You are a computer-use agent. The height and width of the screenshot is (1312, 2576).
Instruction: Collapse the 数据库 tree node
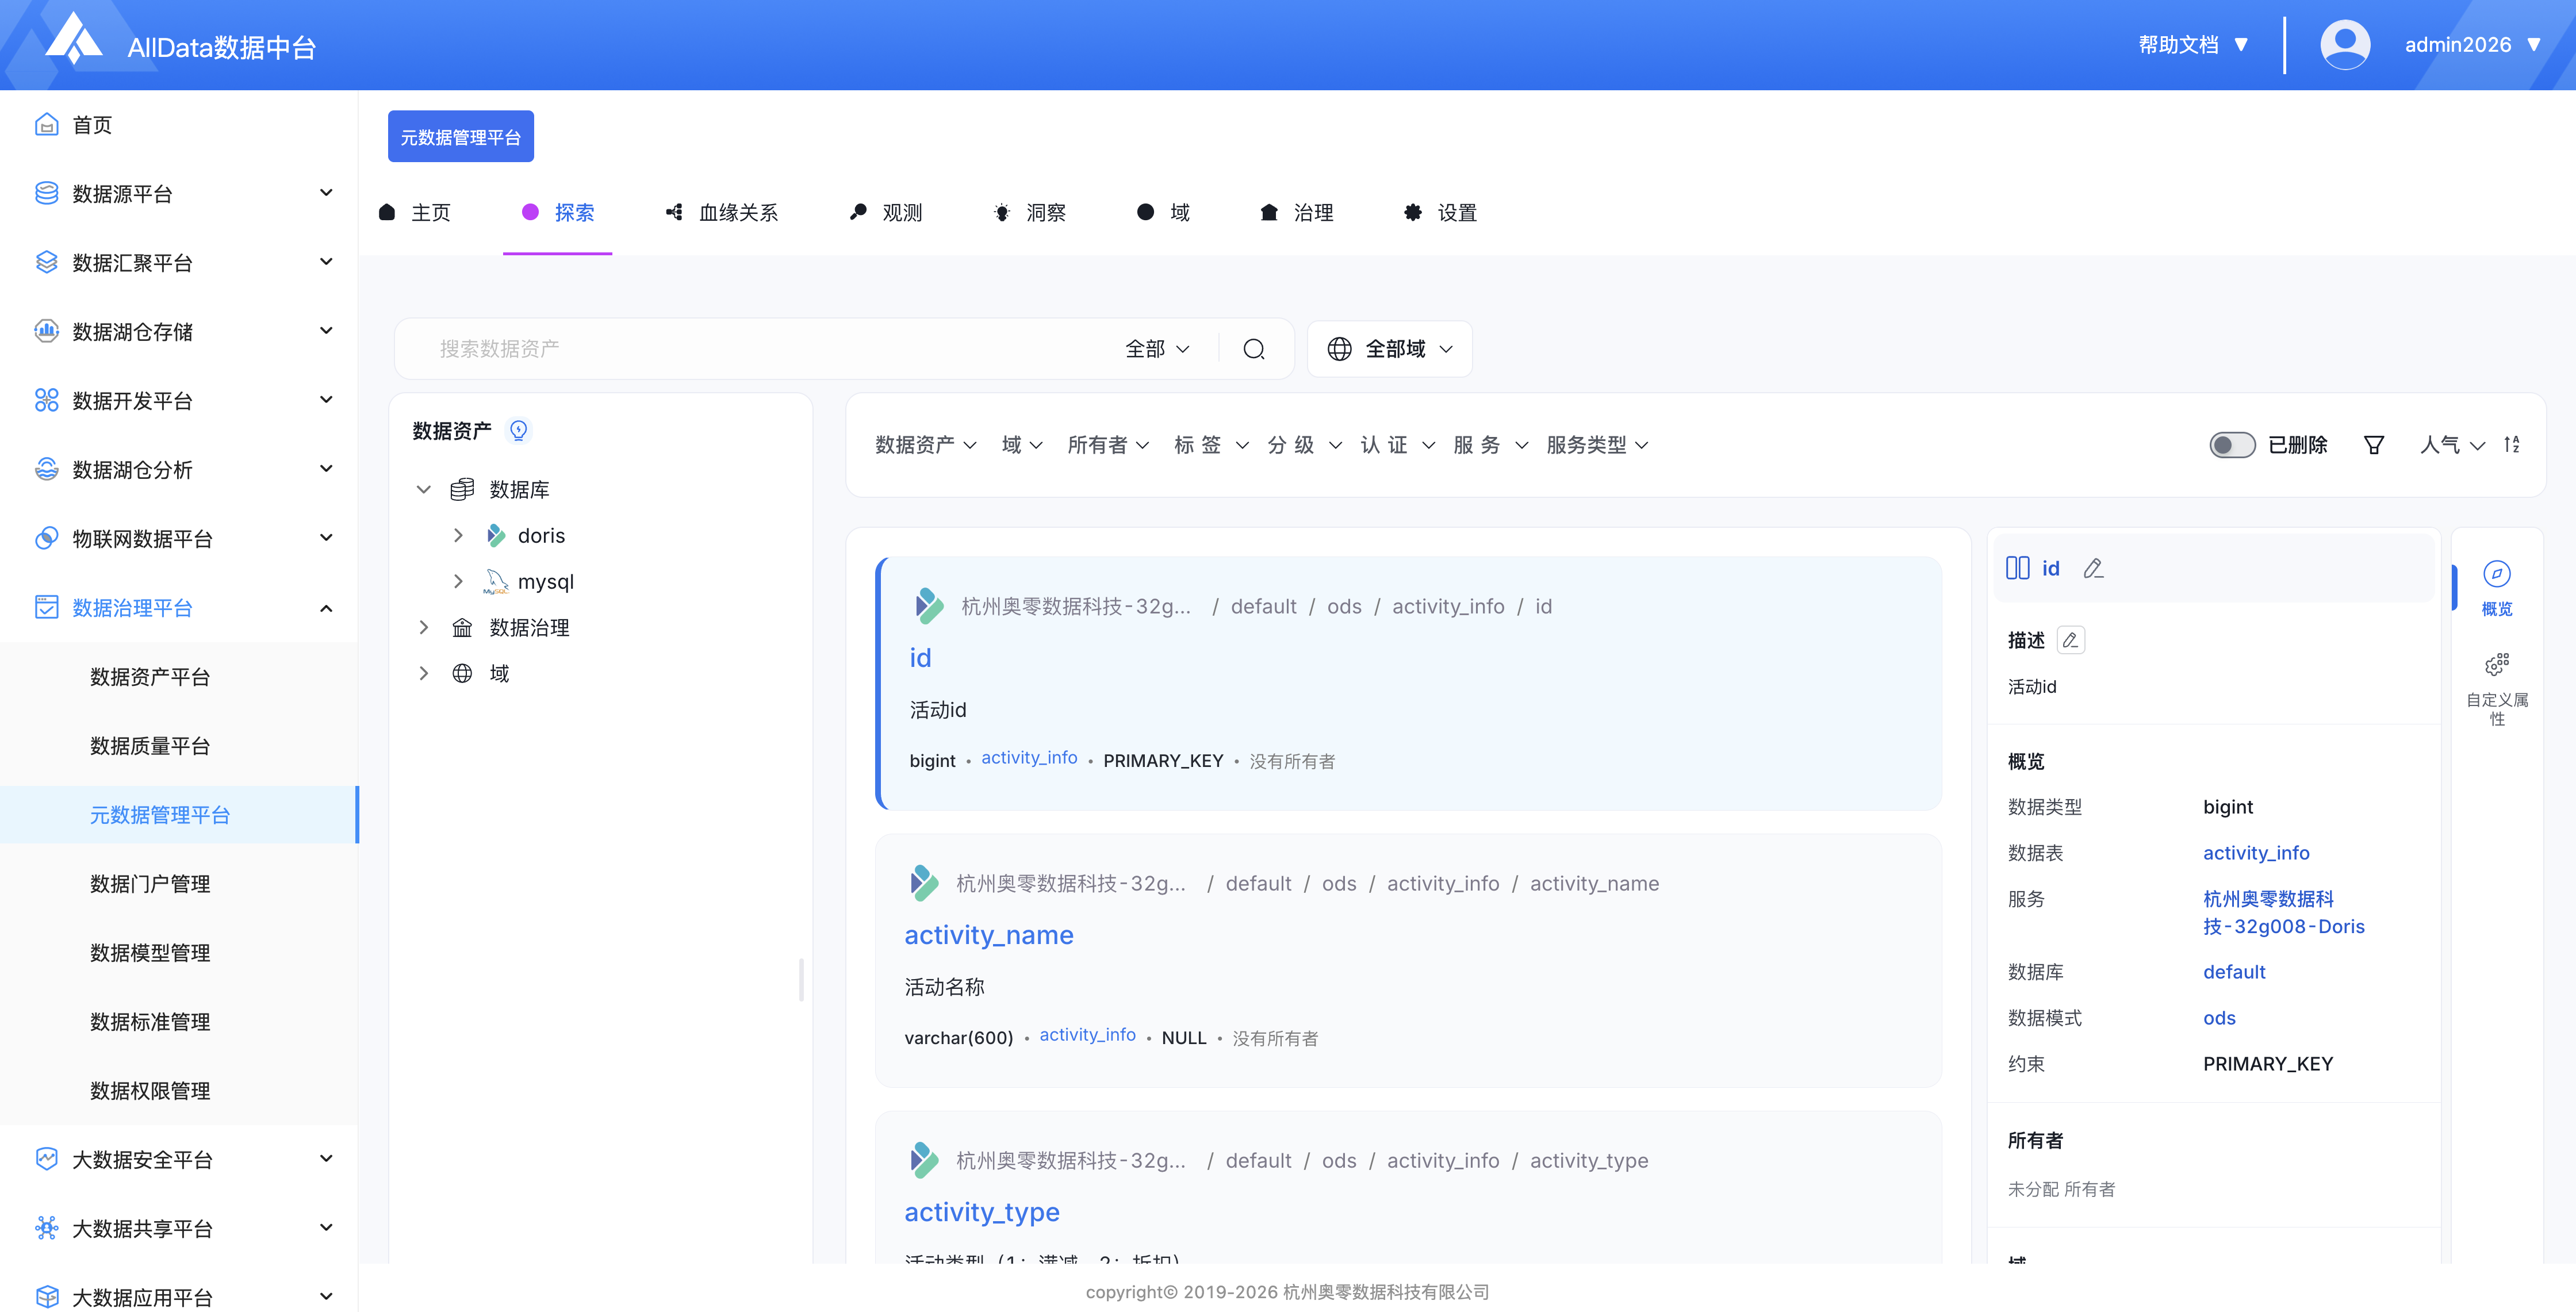423,489
